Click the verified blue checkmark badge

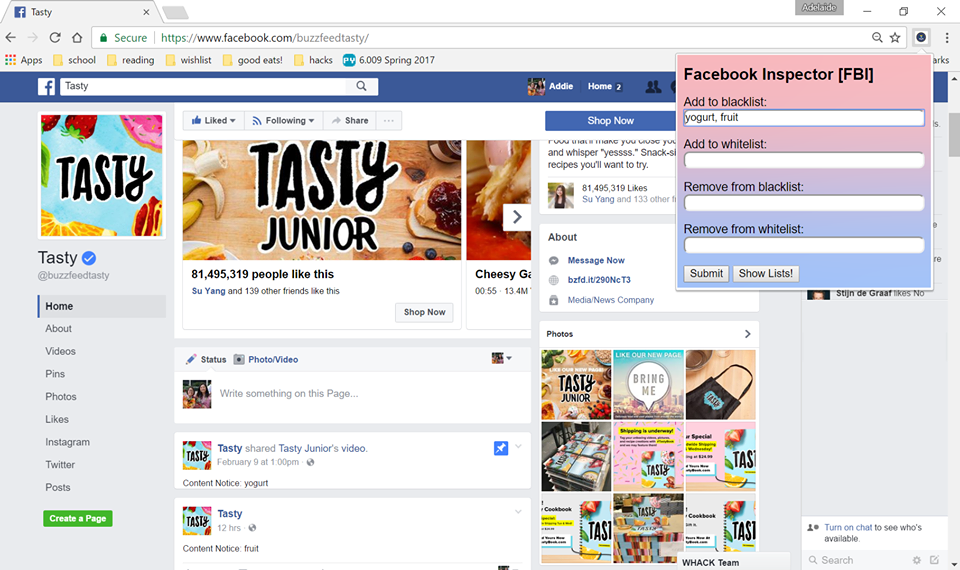pos(89,258)
